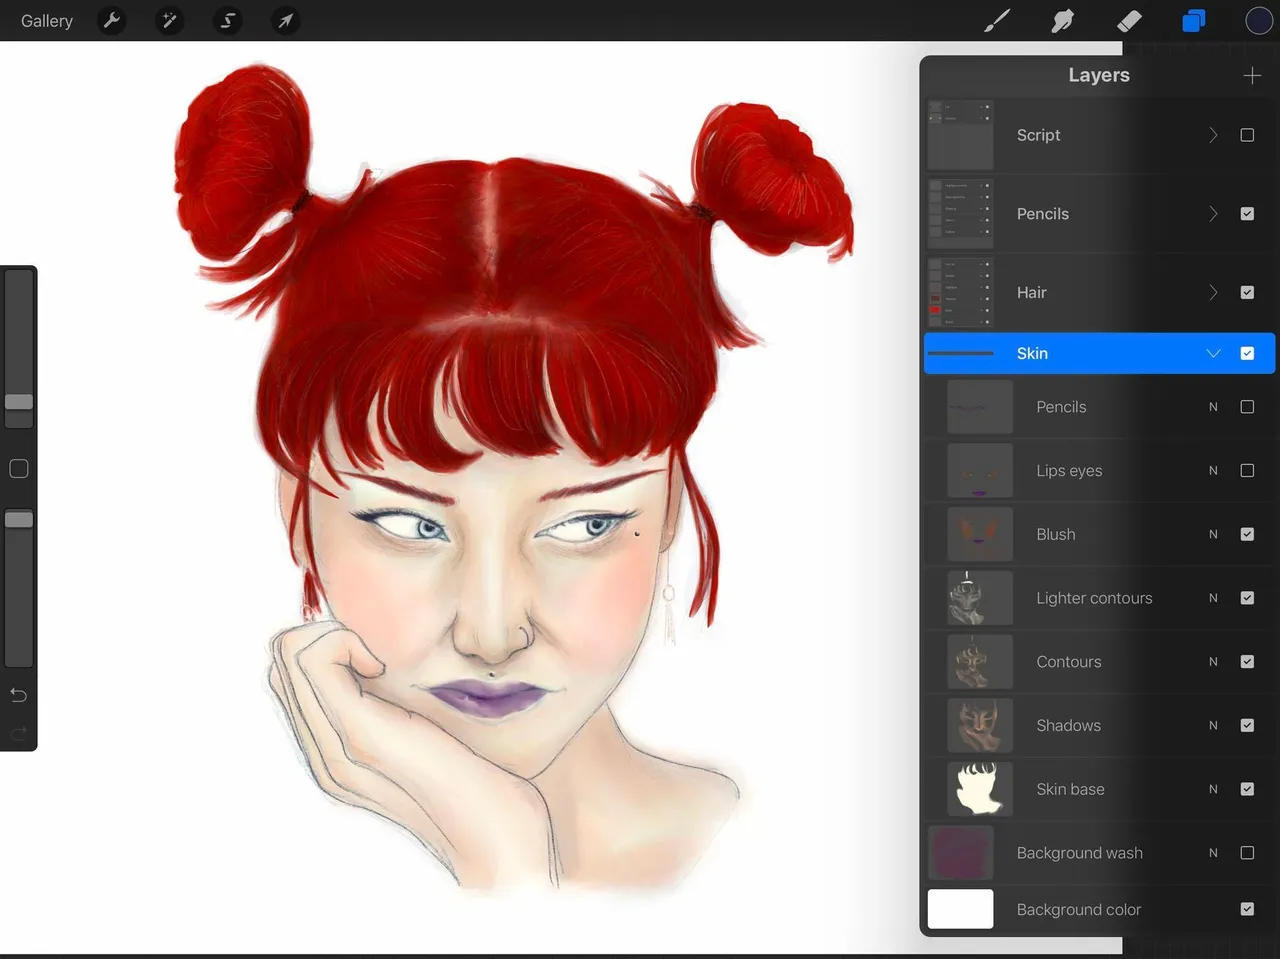Collapse the Skin group chevron
This screenshot has width=1280, height=959.
pyautogui.click(x=1213, y=353)
